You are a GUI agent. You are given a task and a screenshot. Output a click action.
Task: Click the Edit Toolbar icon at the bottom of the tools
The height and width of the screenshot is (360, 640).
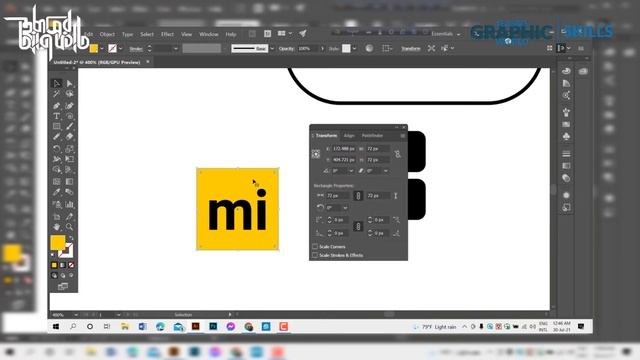(63, 286)
